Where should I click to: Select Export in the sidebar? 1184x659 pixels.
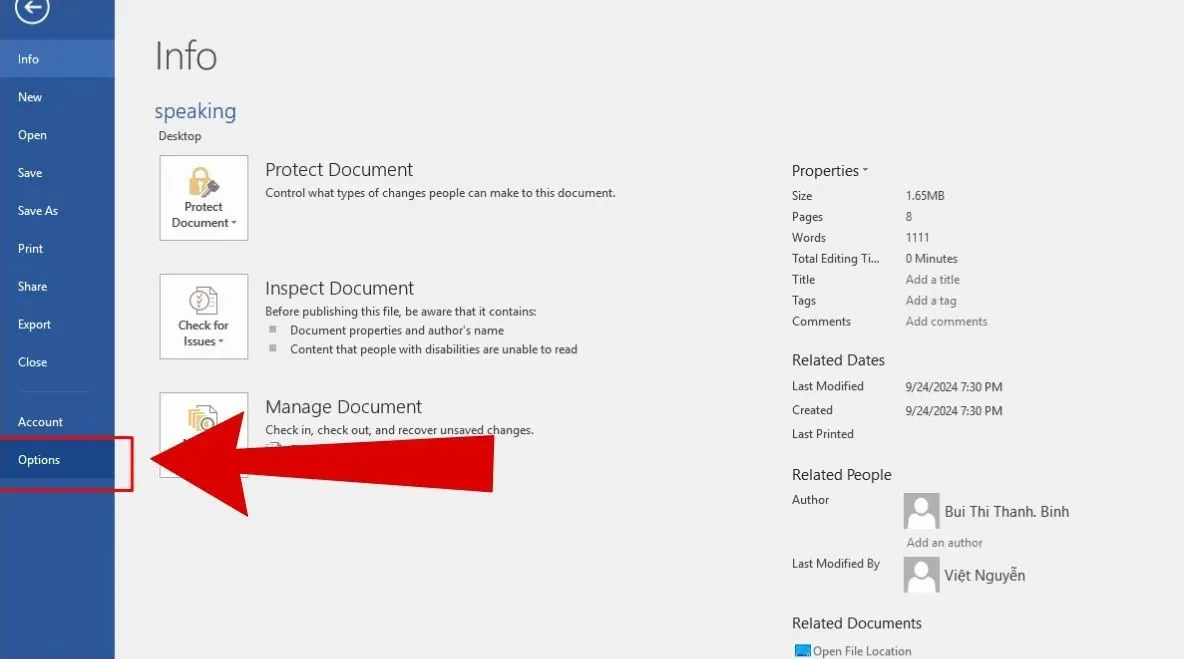click(x=57, y=324)
